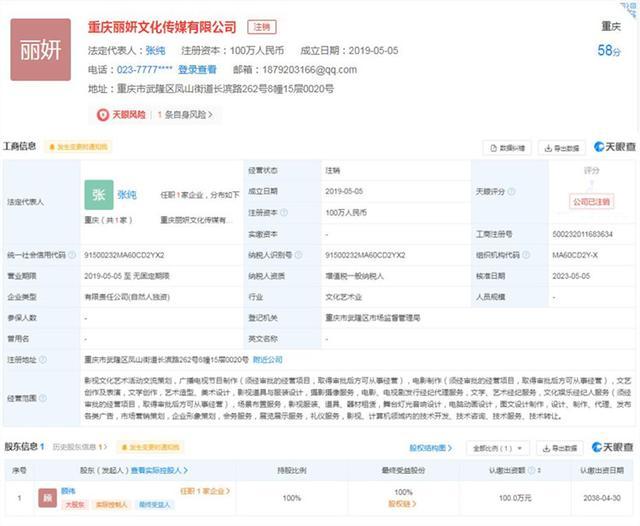
Task: Click 登录查看 to reveal phone number
Action: pyautogui.click(x=197, y=70)
